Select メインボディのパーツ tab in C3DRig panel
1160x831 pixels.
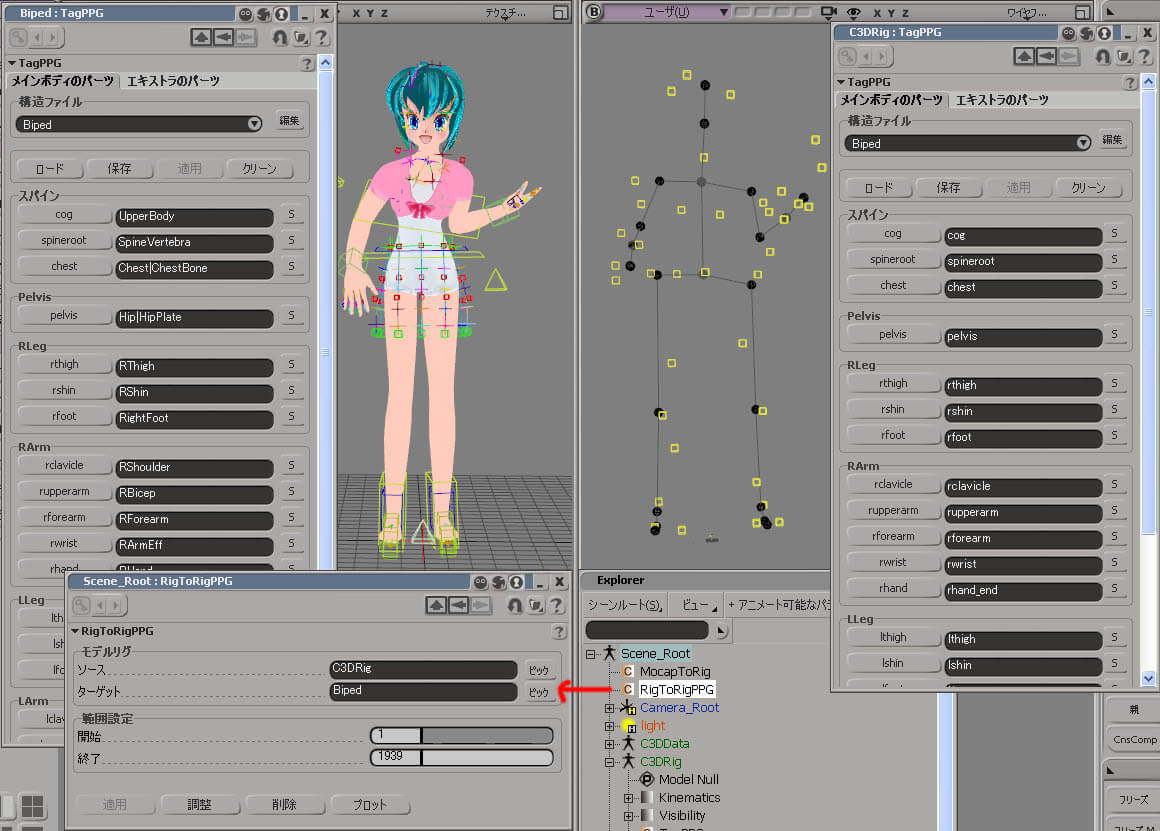tap(891, 100)
